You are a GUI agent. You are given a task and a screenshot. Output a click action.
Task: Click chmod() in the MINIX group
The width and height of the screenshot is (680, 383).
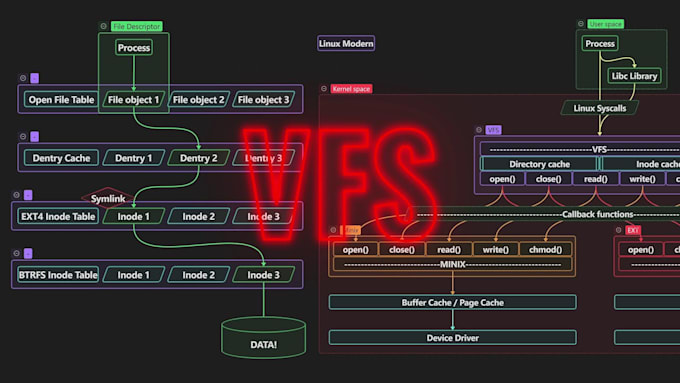tap(546, 249)
